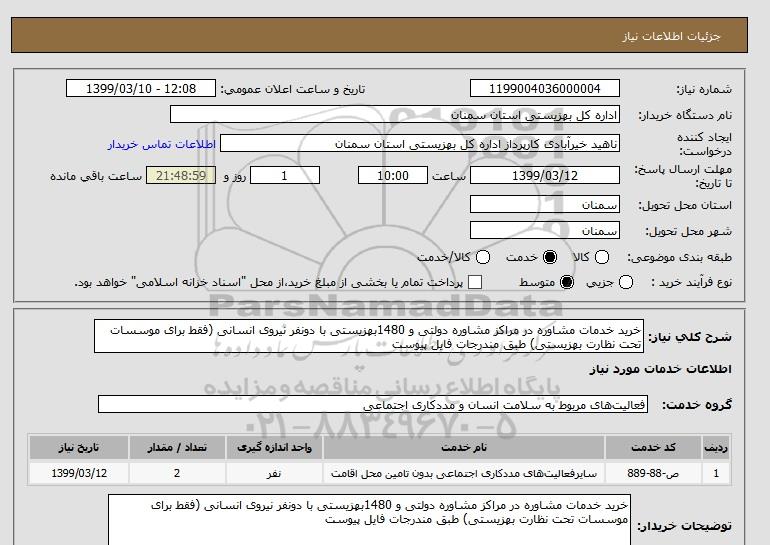This screenshot has height=545, width=770.
Task: Click service code cell ص-88-889
Action: tap(653, 473)
